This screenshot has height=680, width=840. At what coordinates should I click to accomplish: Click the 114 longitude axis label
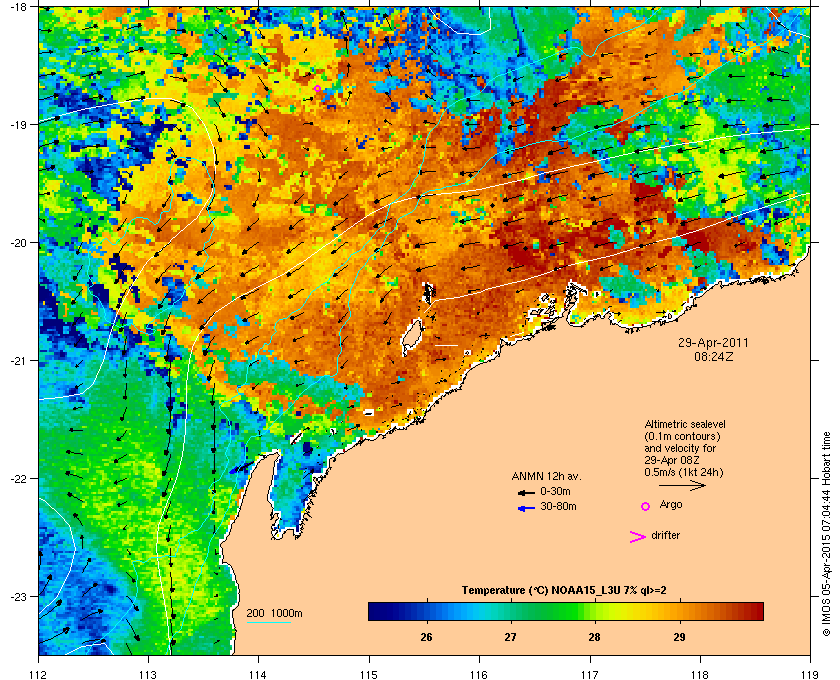click(x=258, y=675)
